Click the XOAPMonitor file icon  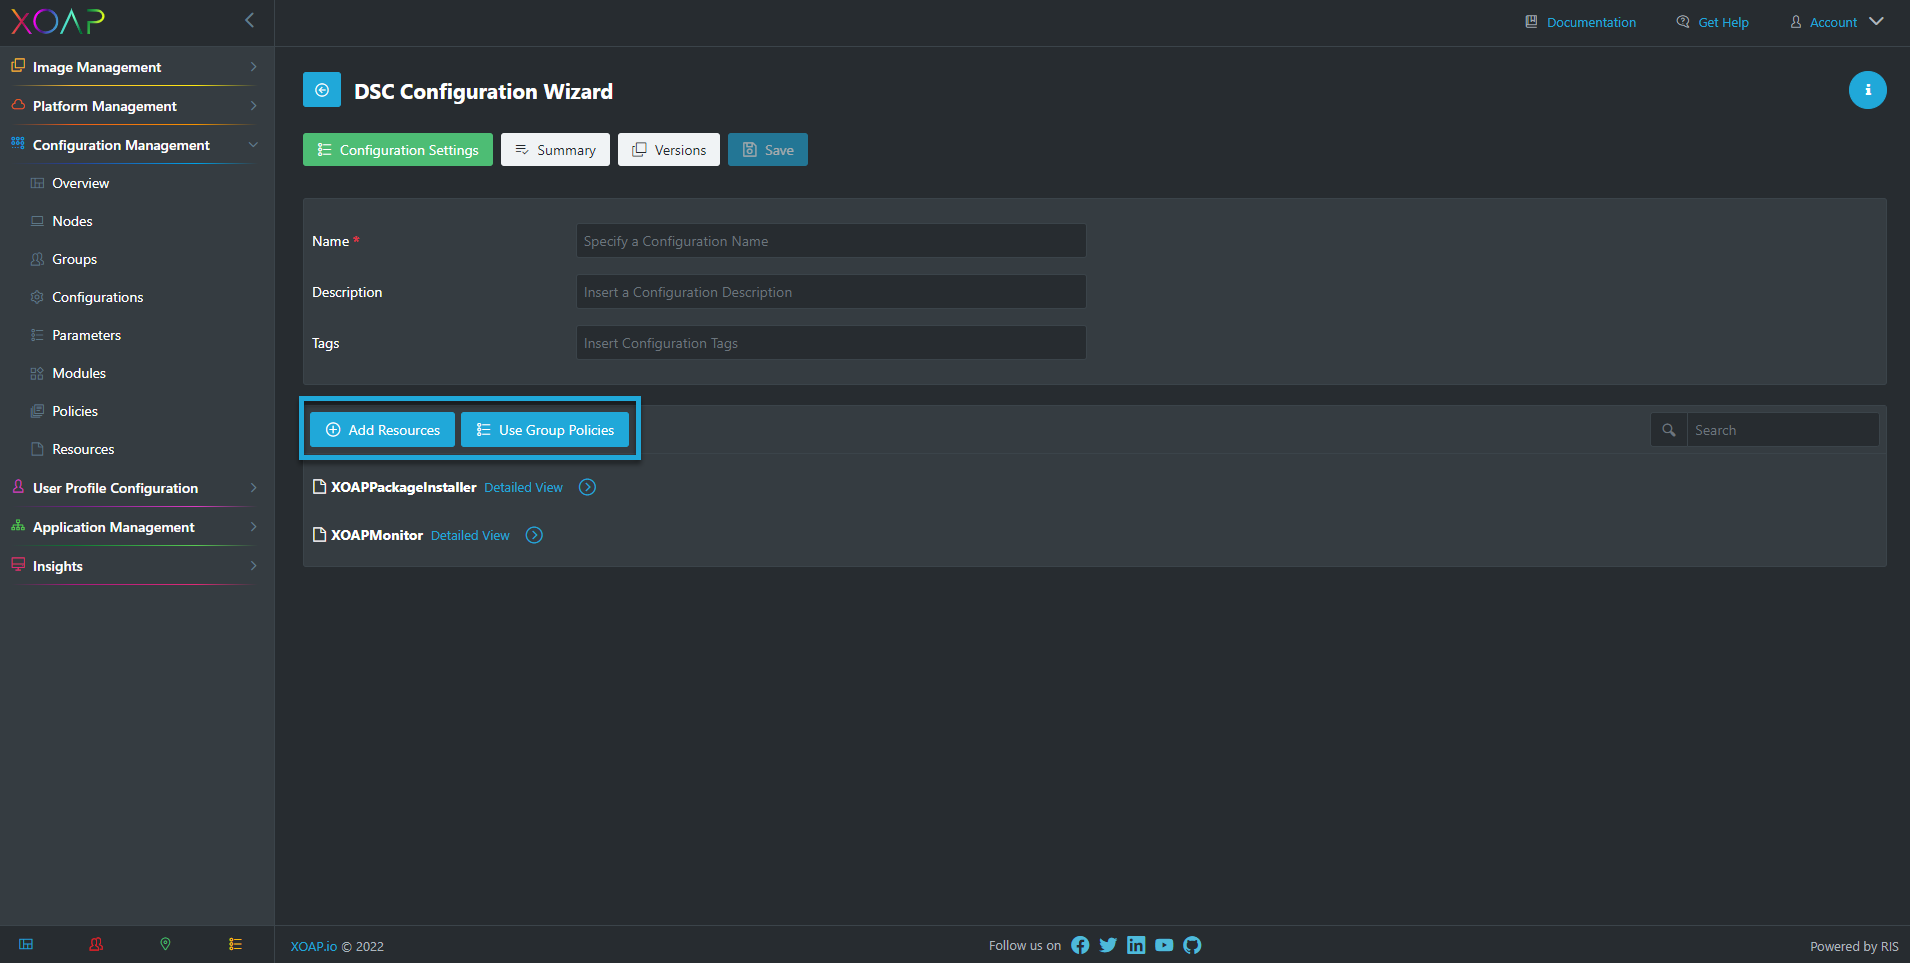coord(320,535)
